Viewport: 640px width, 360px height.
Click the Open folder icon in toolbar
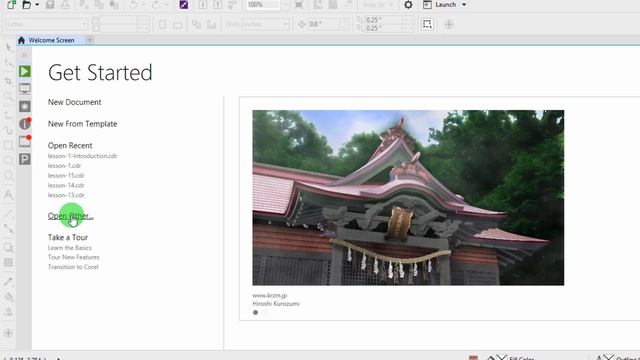coord(27,4)
